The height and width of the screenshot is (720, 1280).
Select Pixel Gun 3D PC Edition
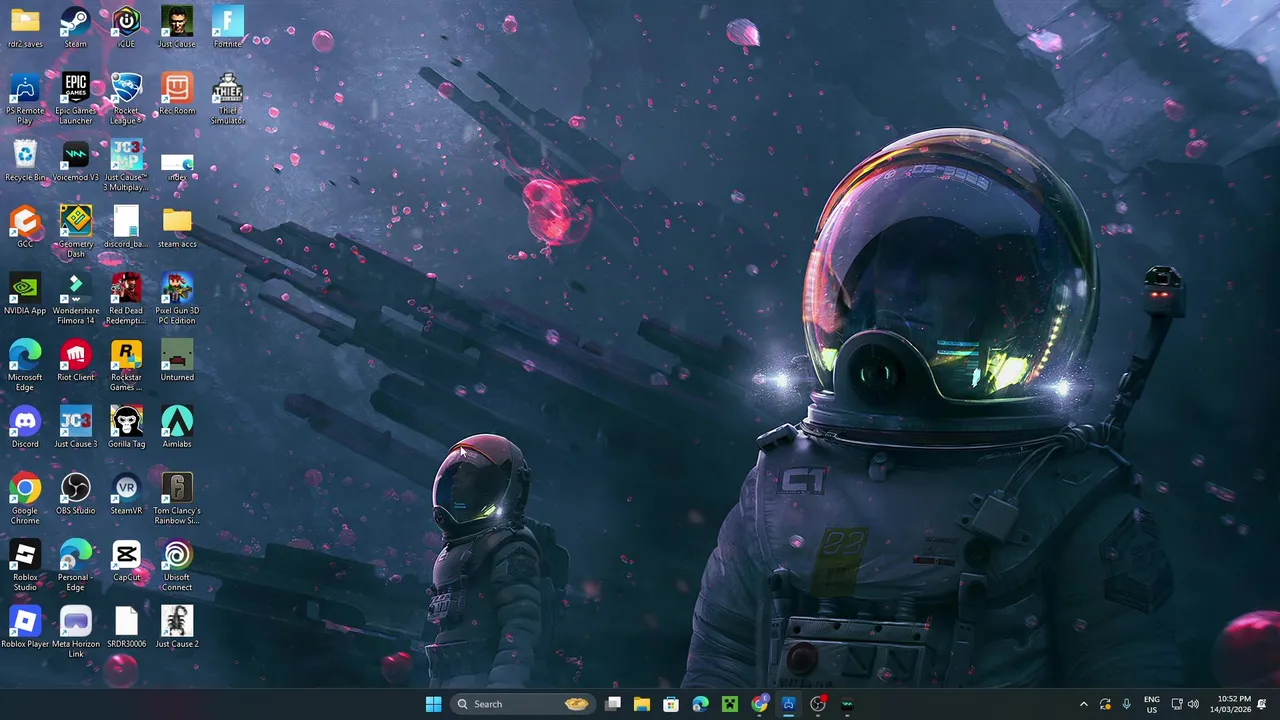tap(177, 299)
